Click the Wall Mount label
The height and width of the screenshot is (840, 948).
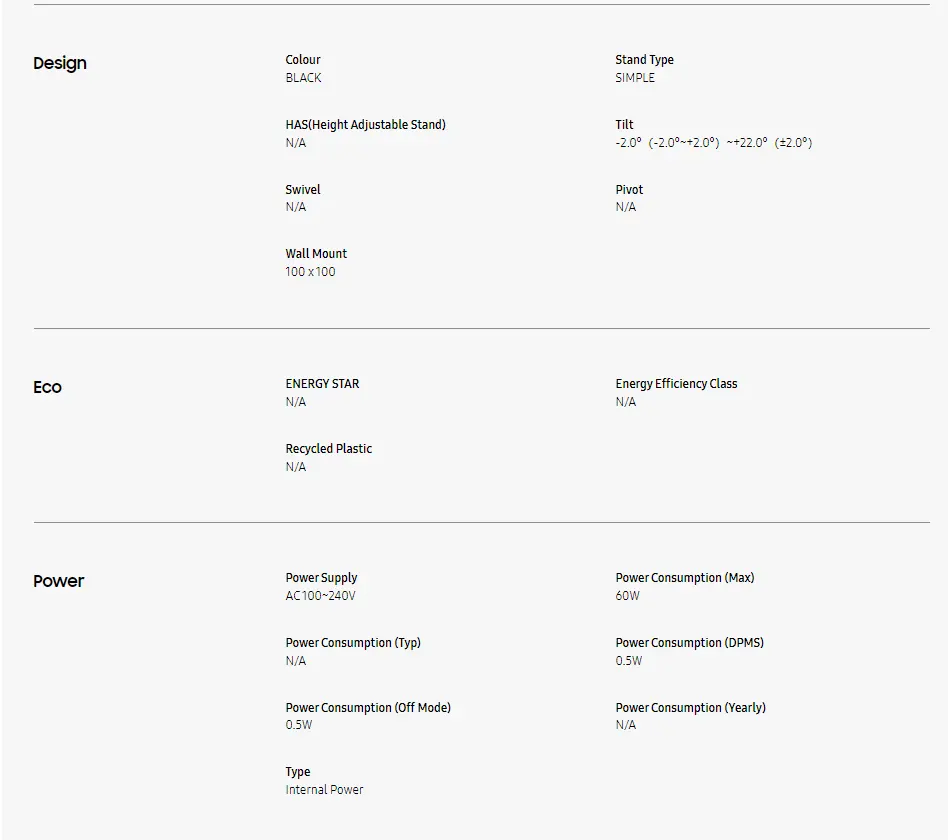(316, 254)
